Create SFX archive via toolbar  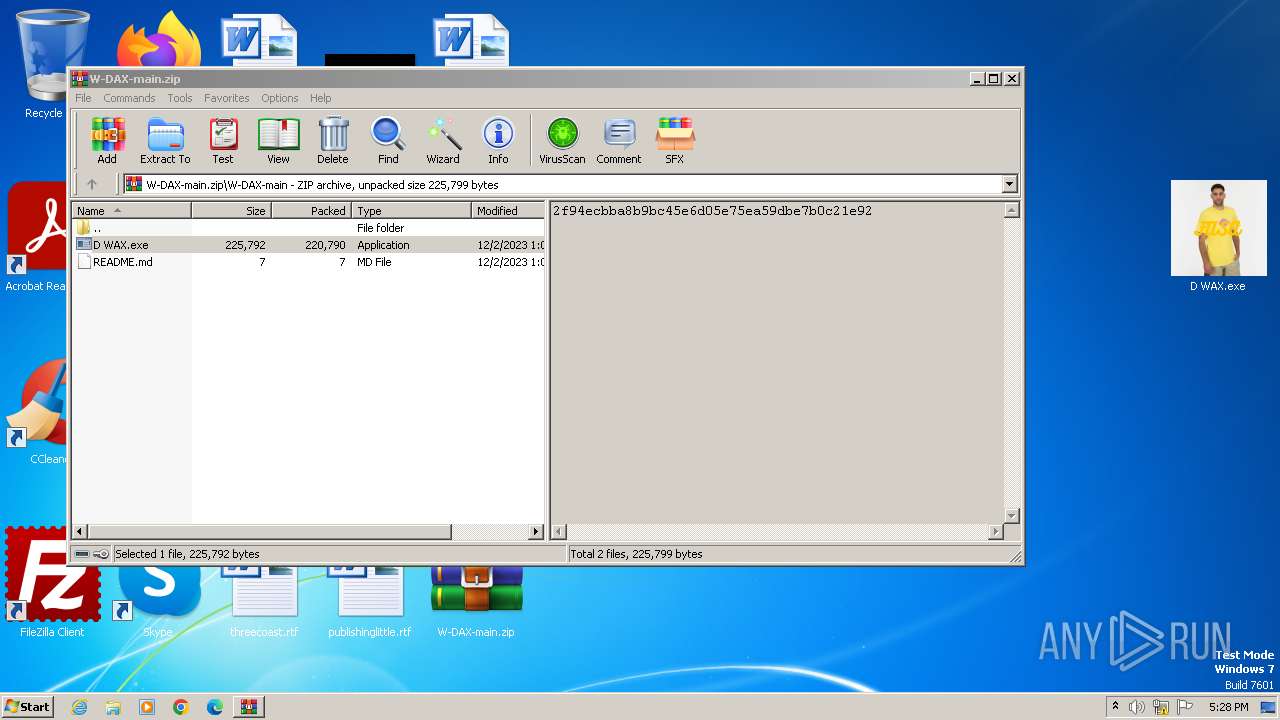pos(675,141)
